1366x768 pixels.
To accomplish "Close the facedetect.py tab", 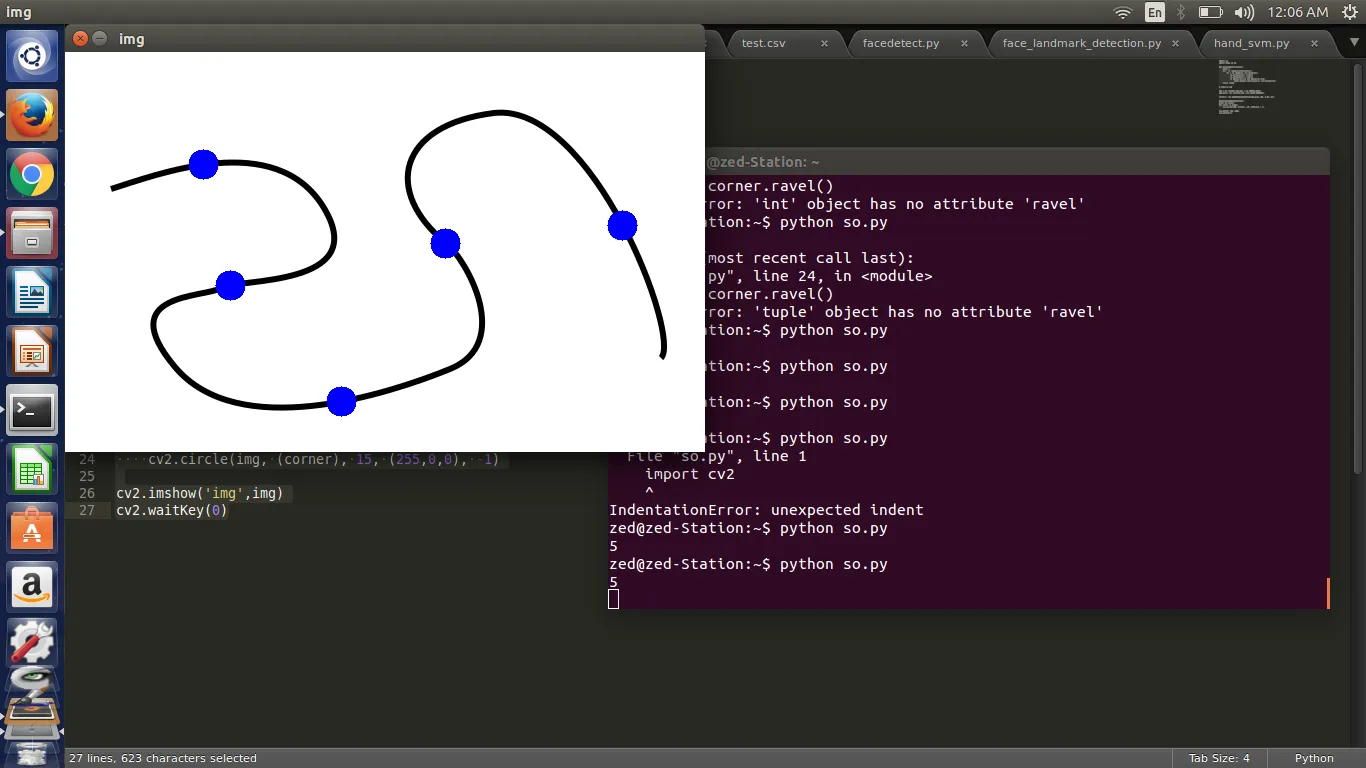I will pos(965,43).
